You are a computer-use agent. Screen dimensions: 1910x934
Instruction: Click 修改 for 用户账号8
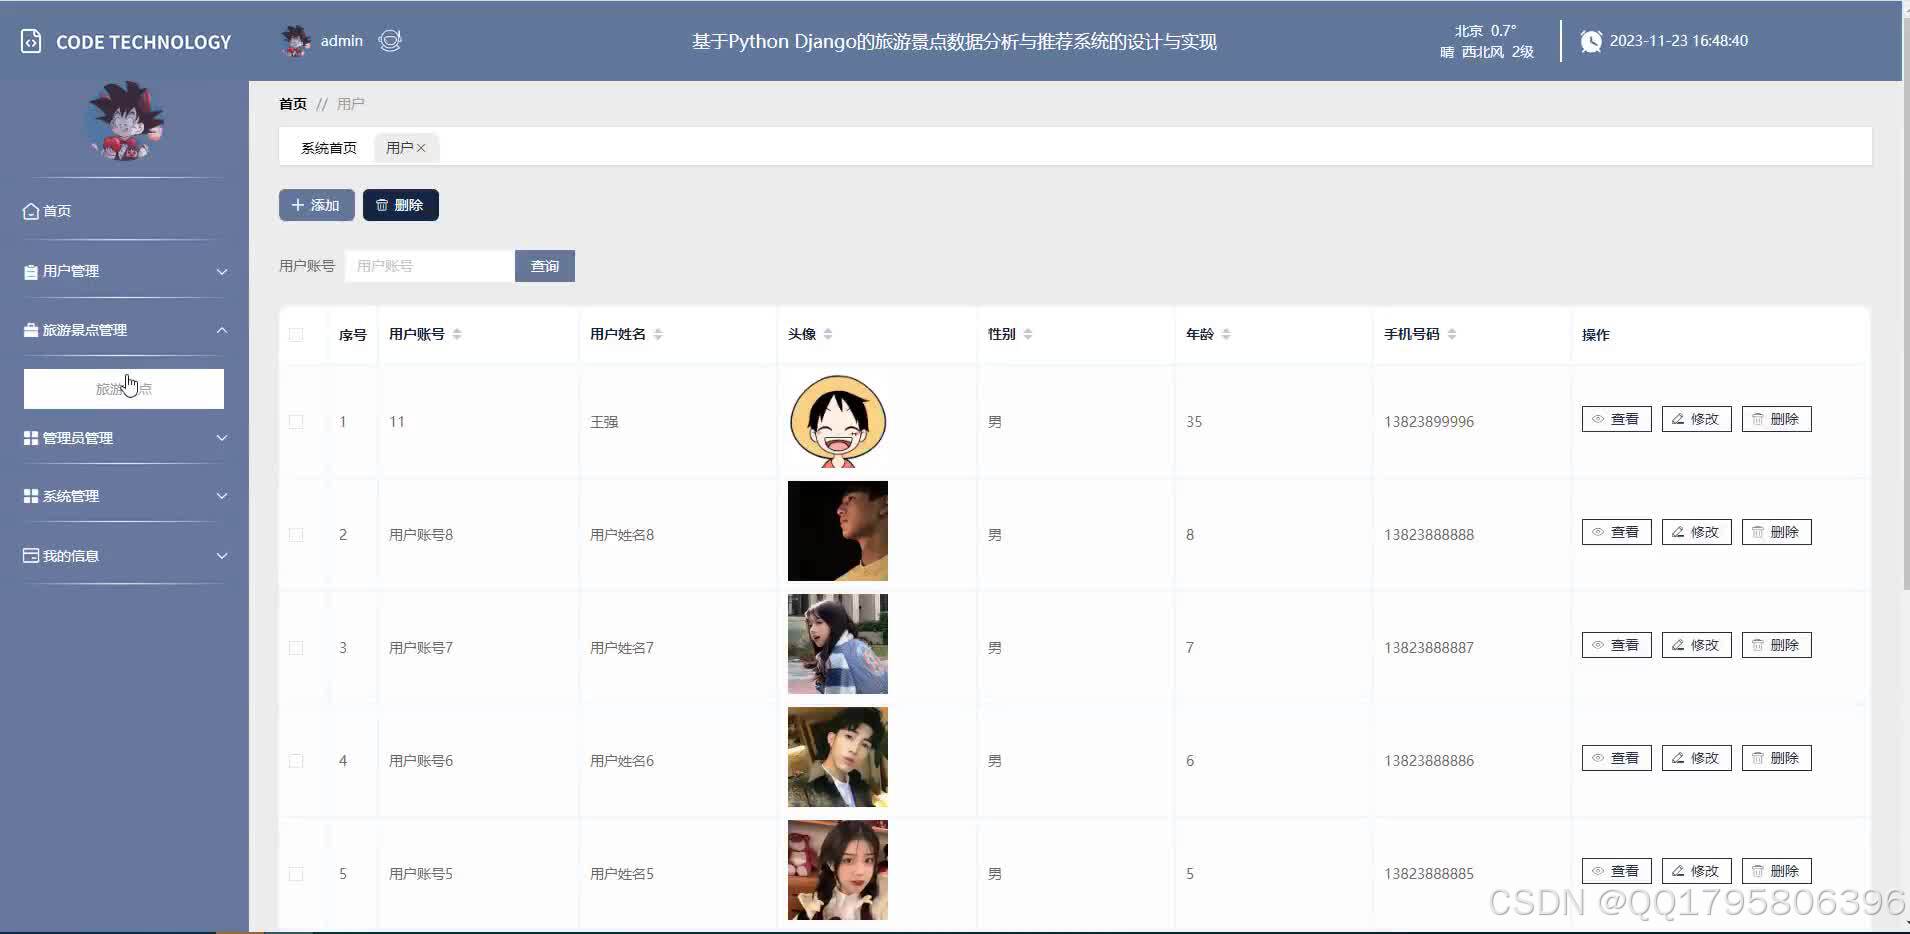pos(1696,532)
